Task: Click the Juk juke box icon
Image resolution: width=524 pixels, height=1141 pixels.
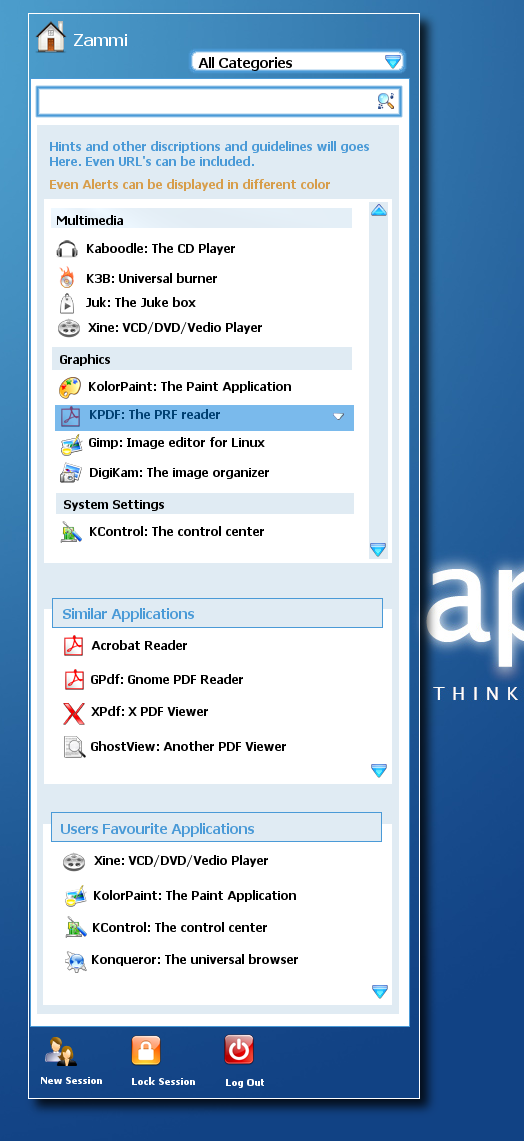Action: click(67, 303)
